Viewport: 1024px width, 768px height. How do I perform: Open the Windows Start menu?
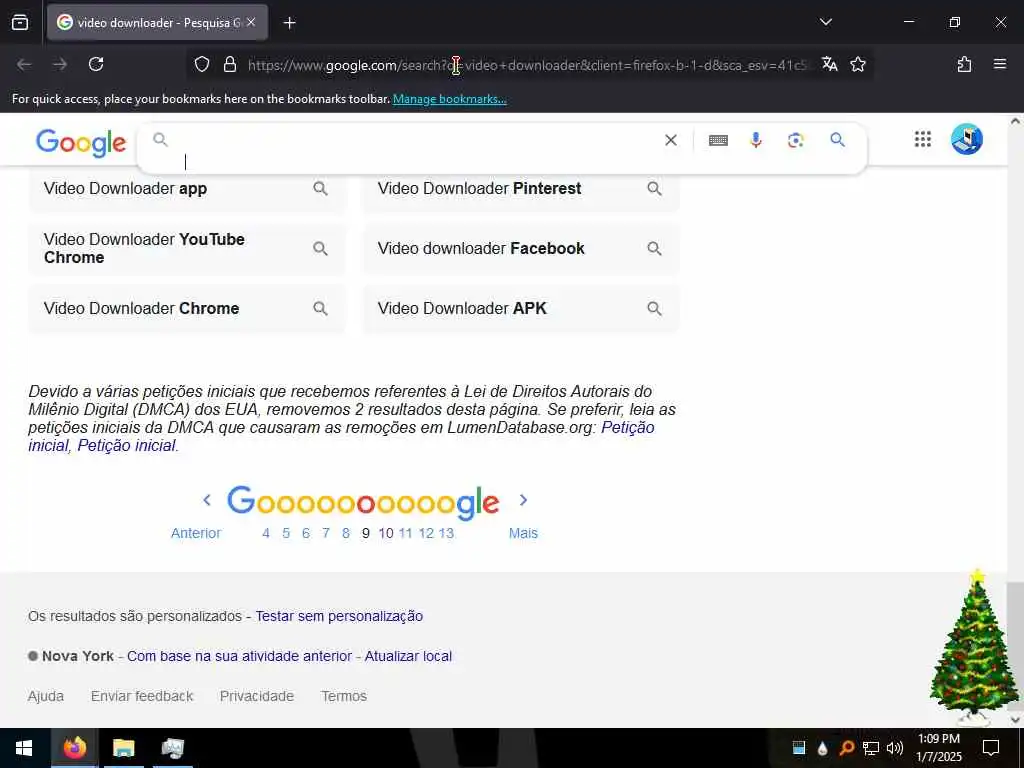(x=24, y=748)
